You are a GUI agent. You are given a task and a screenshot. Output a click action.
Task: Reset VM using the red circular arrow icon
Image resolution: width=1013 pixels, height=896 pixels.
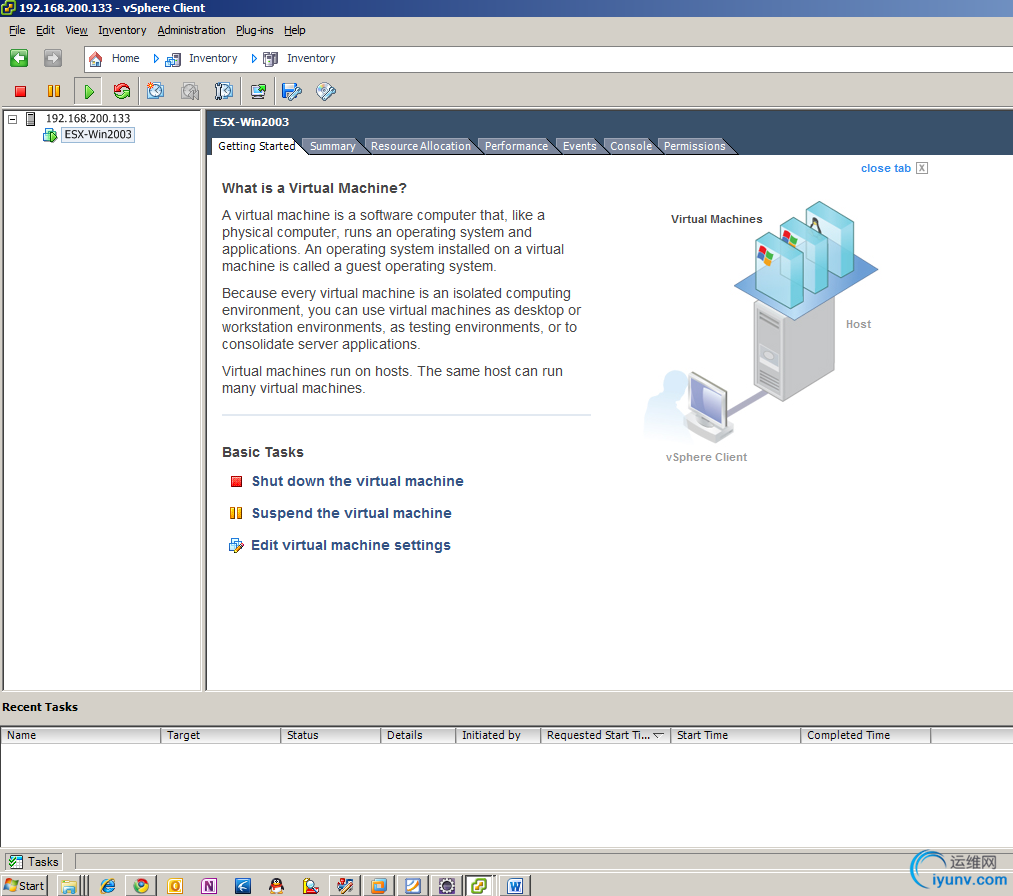coord(121,91)
